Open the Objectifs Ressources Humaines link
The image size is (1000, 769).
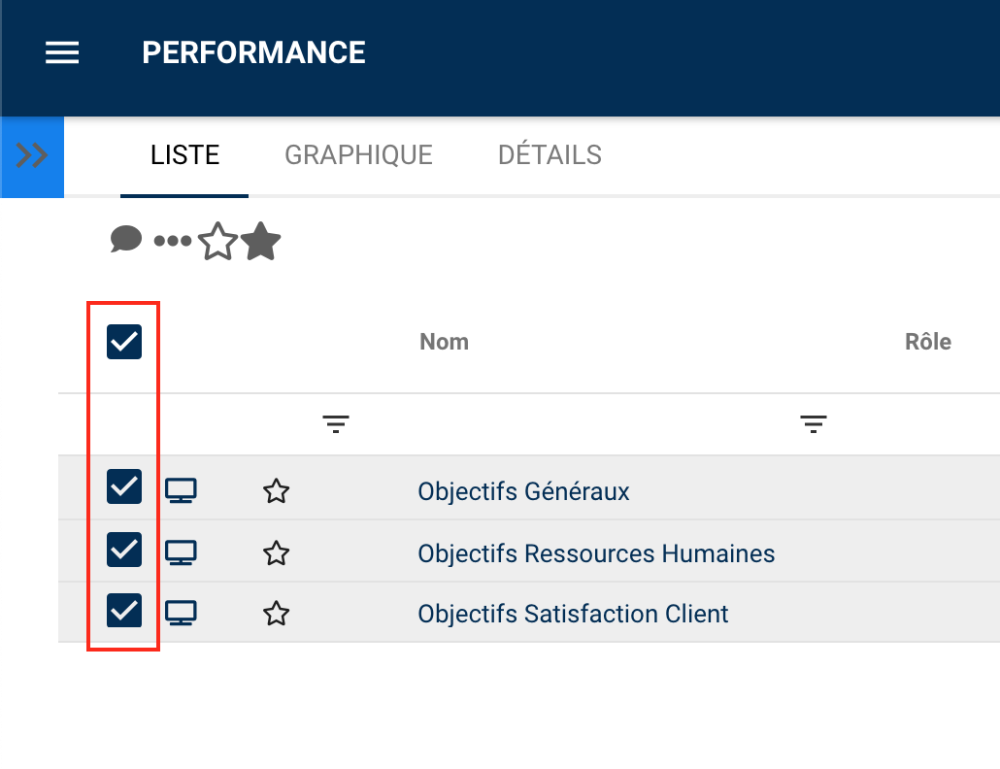click(596, 553)
